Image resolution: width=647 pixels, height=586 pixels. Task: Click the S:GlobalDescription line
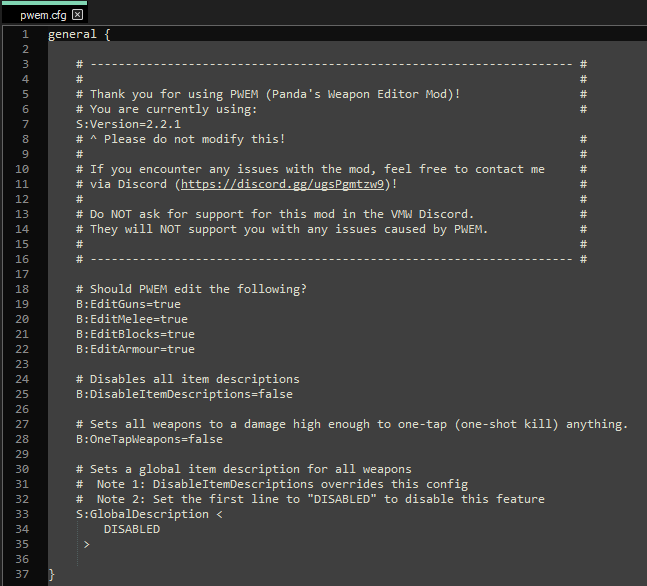coord(149,514)
